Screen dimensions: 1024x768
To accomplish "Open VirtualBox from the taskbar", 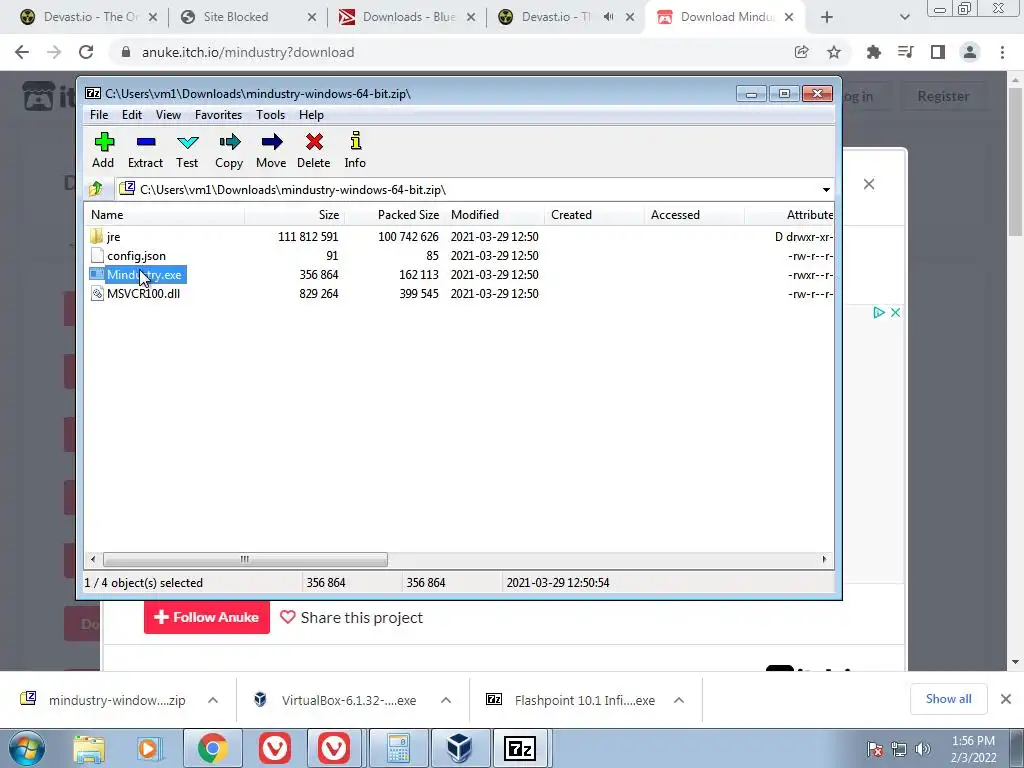I will (459, 748).
